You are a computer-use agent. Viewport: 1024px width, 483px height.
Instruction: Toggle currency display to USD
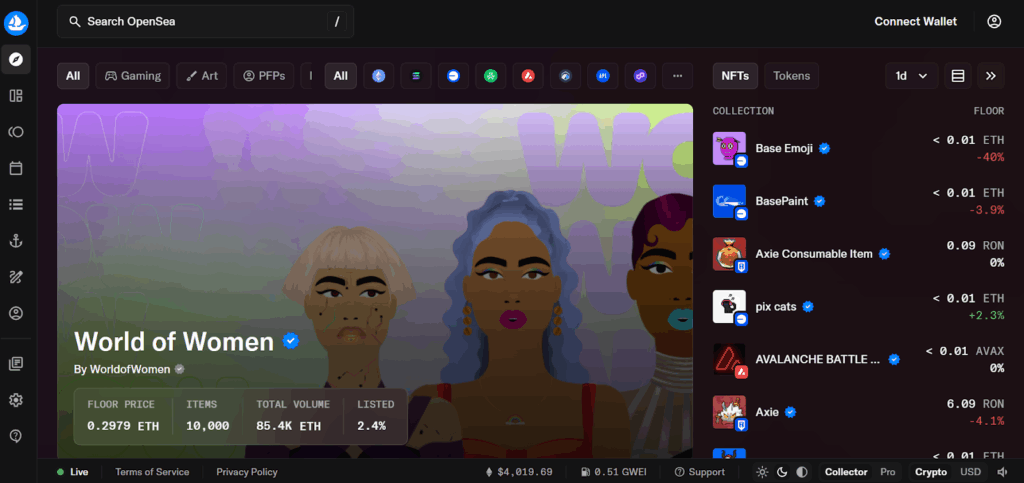click(x=970, y=472)
